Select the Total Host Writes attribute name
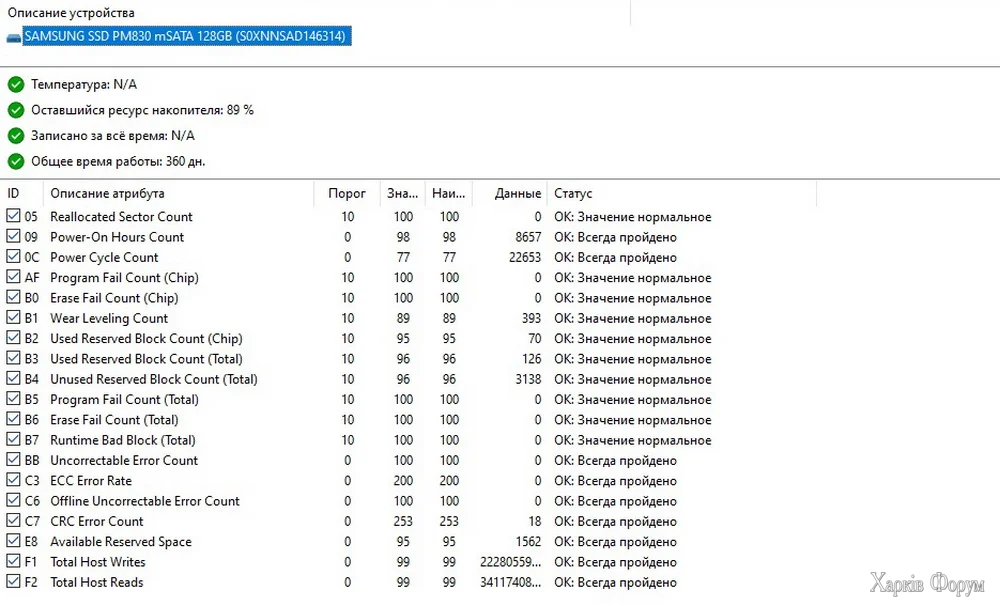The height and width of the screenshot is (606, 1000). tap(98, 562)
